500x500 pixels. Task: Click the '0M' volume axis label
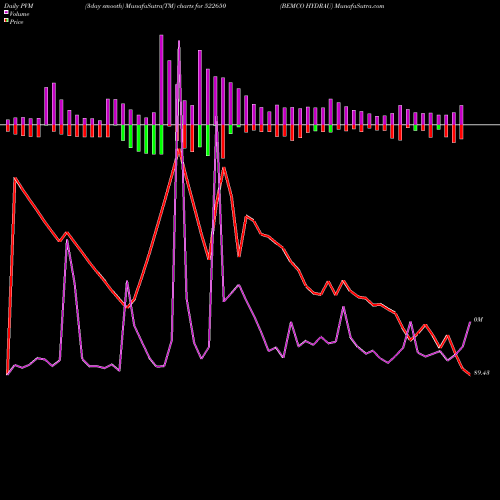click(478, 320)
